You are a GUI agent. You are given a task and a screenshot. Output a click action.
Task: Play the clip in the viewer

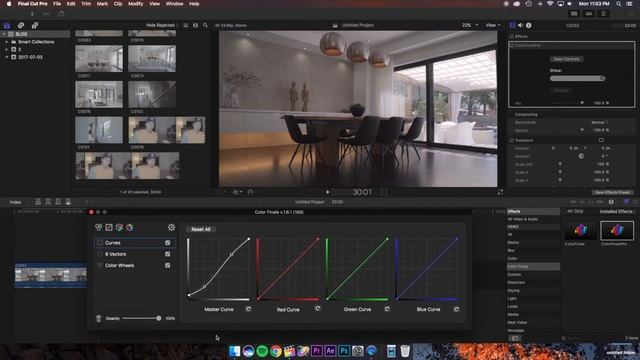pyautogui.click(x=328, y=192)
